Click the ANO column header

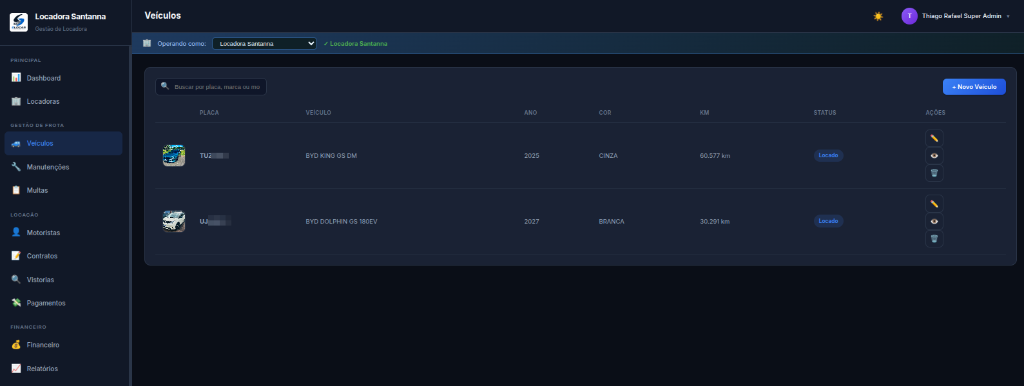click(530, 112)
